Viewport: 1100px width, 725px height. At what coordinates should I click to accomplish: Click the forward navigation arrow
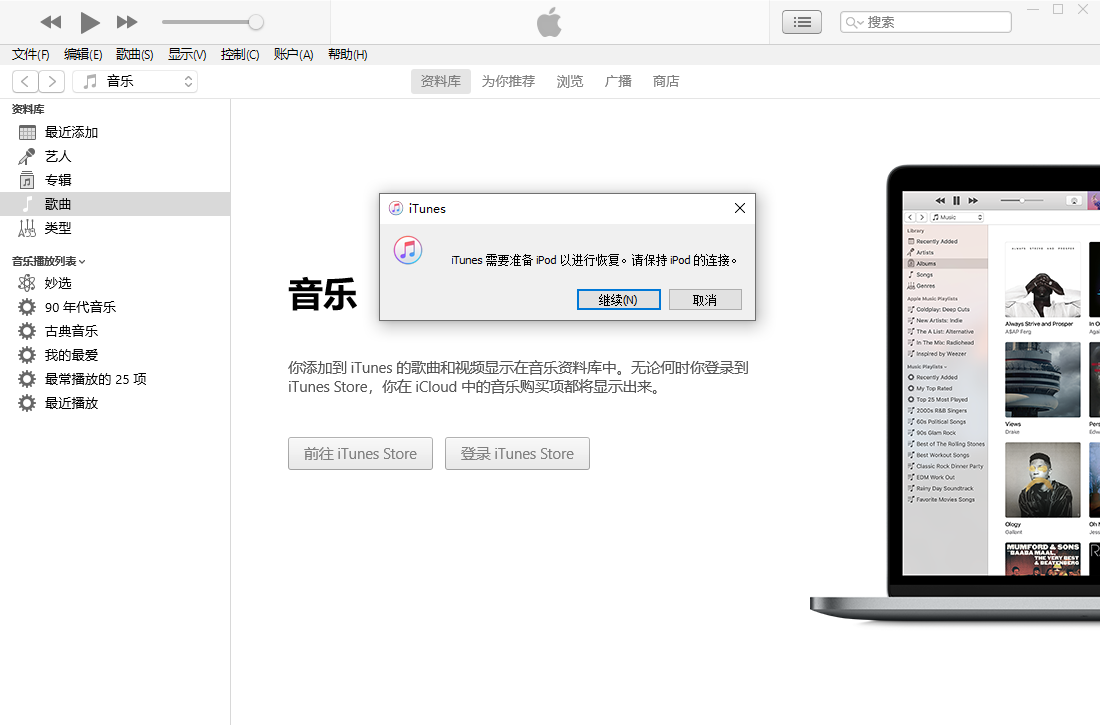[52, 81]
